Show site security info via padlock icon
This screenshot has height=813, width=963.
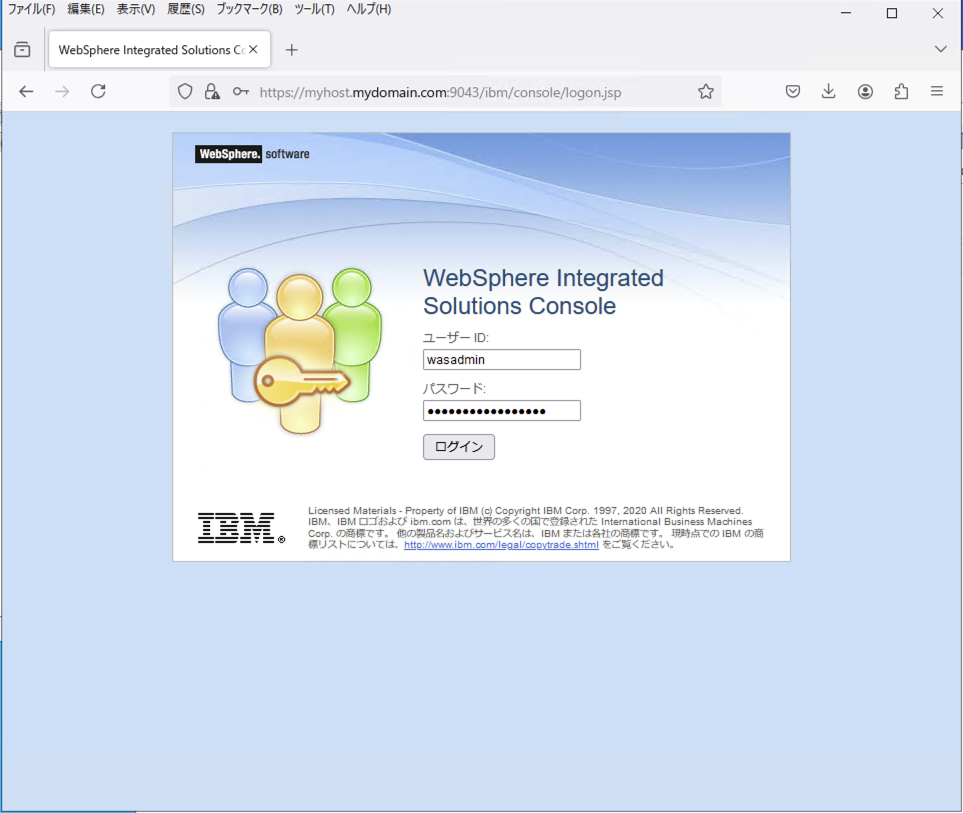[212, 92]
